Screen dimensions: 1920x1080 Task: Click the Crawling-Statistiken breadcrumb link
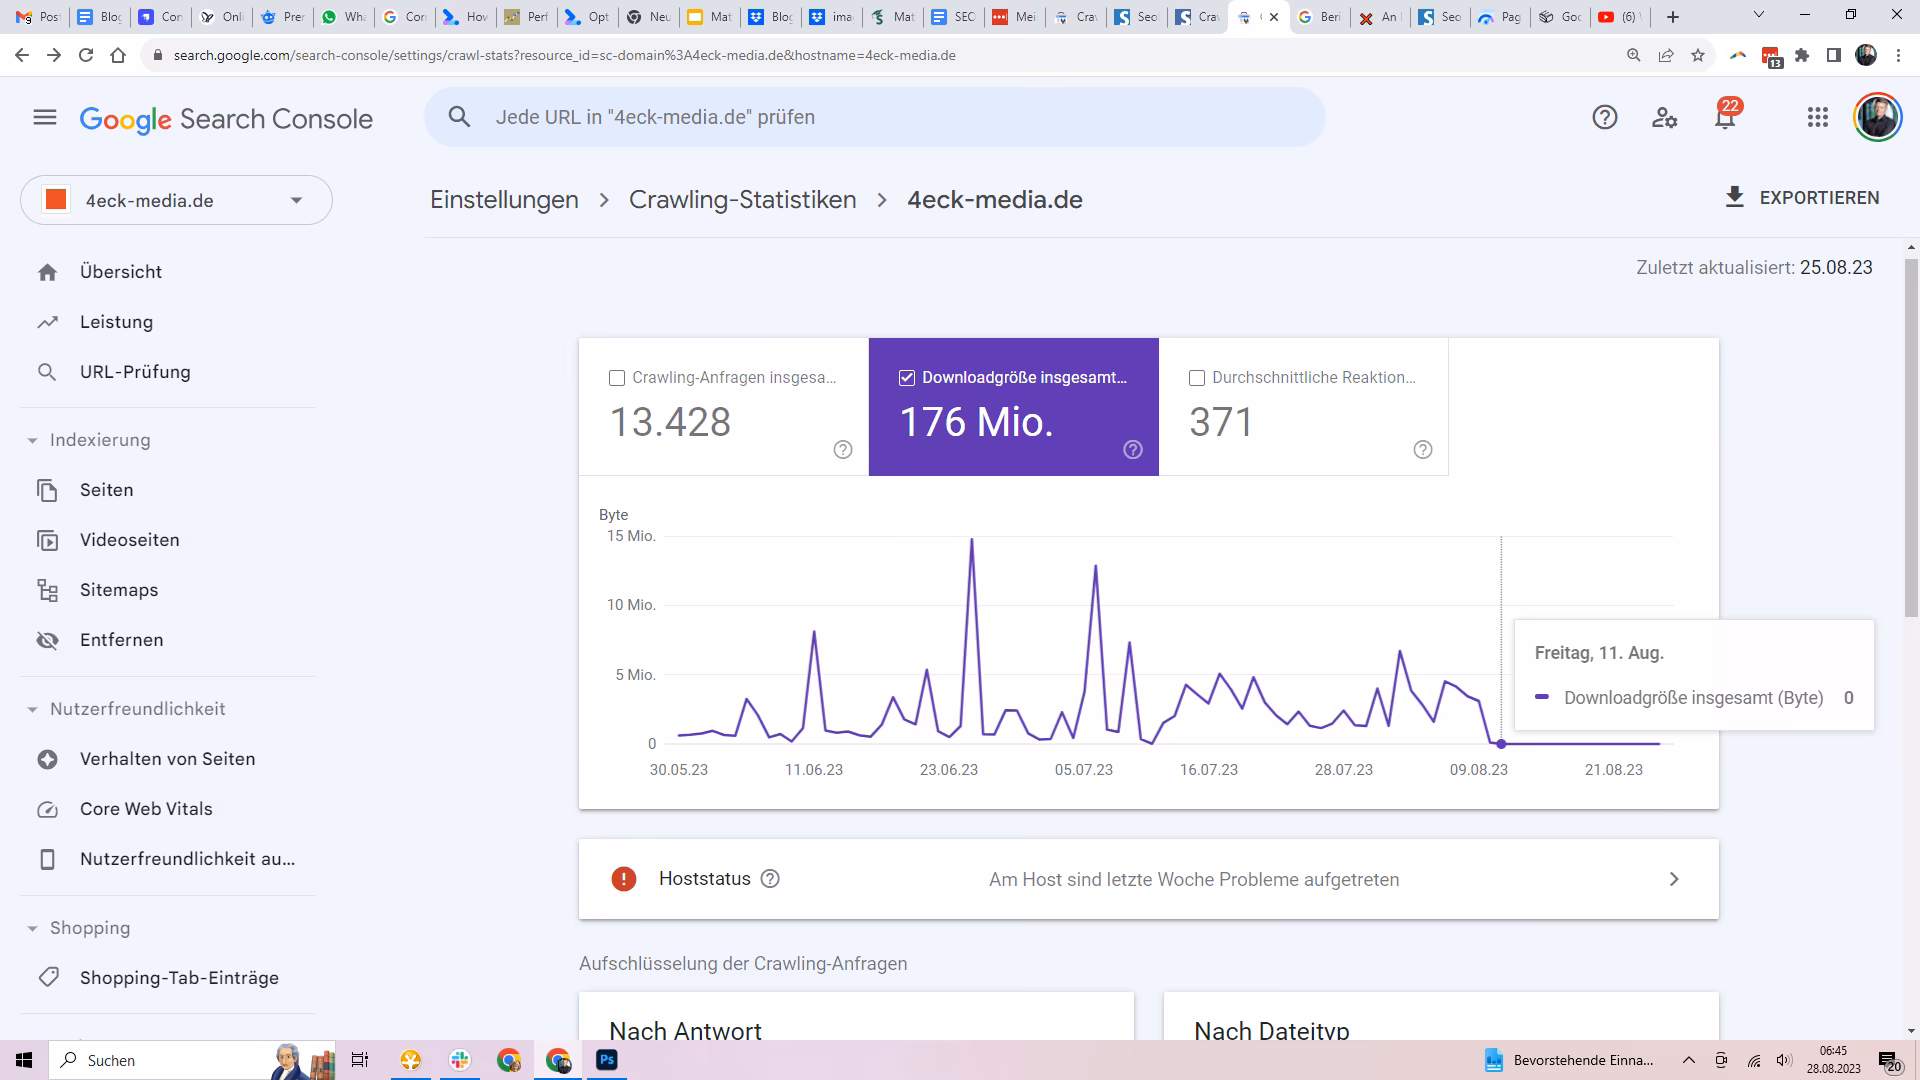click(x=742, y=199)
